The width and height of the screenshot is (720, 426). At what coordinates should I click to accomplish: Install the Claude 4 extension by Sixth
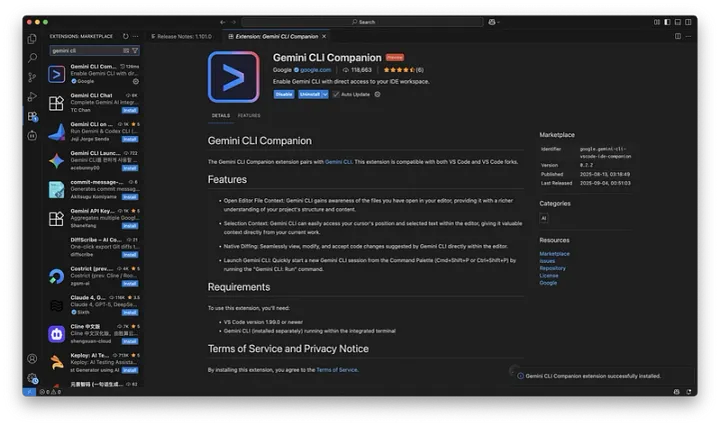[129, 313]
